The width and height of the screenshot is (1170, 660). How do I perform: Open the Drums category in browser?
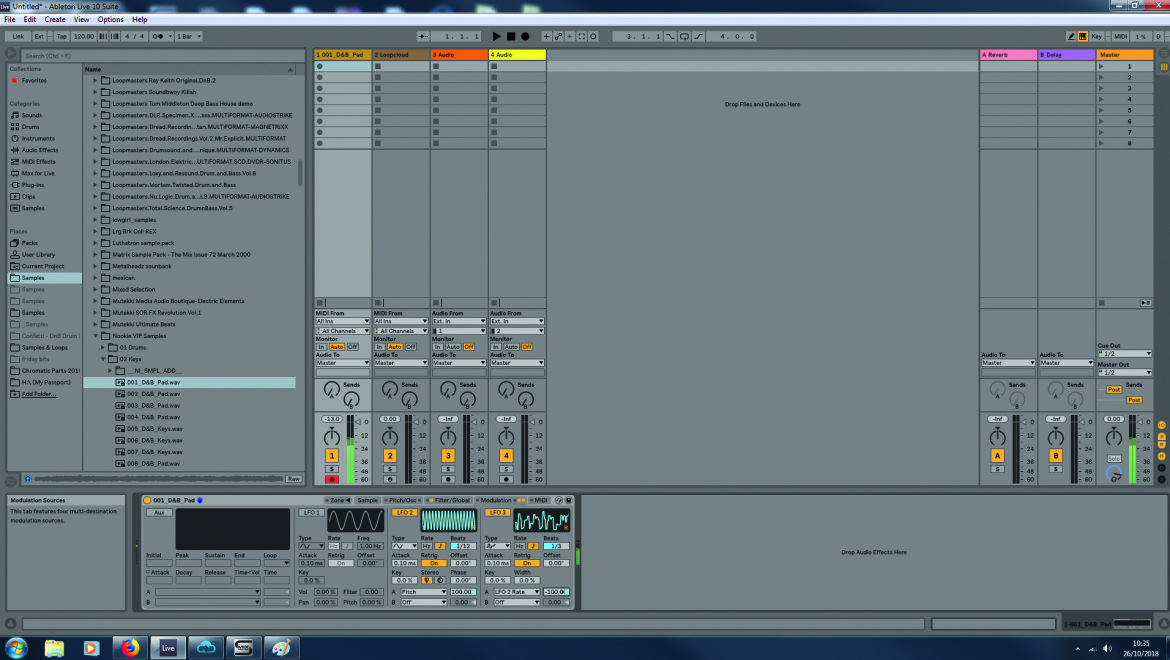(31, 127)
